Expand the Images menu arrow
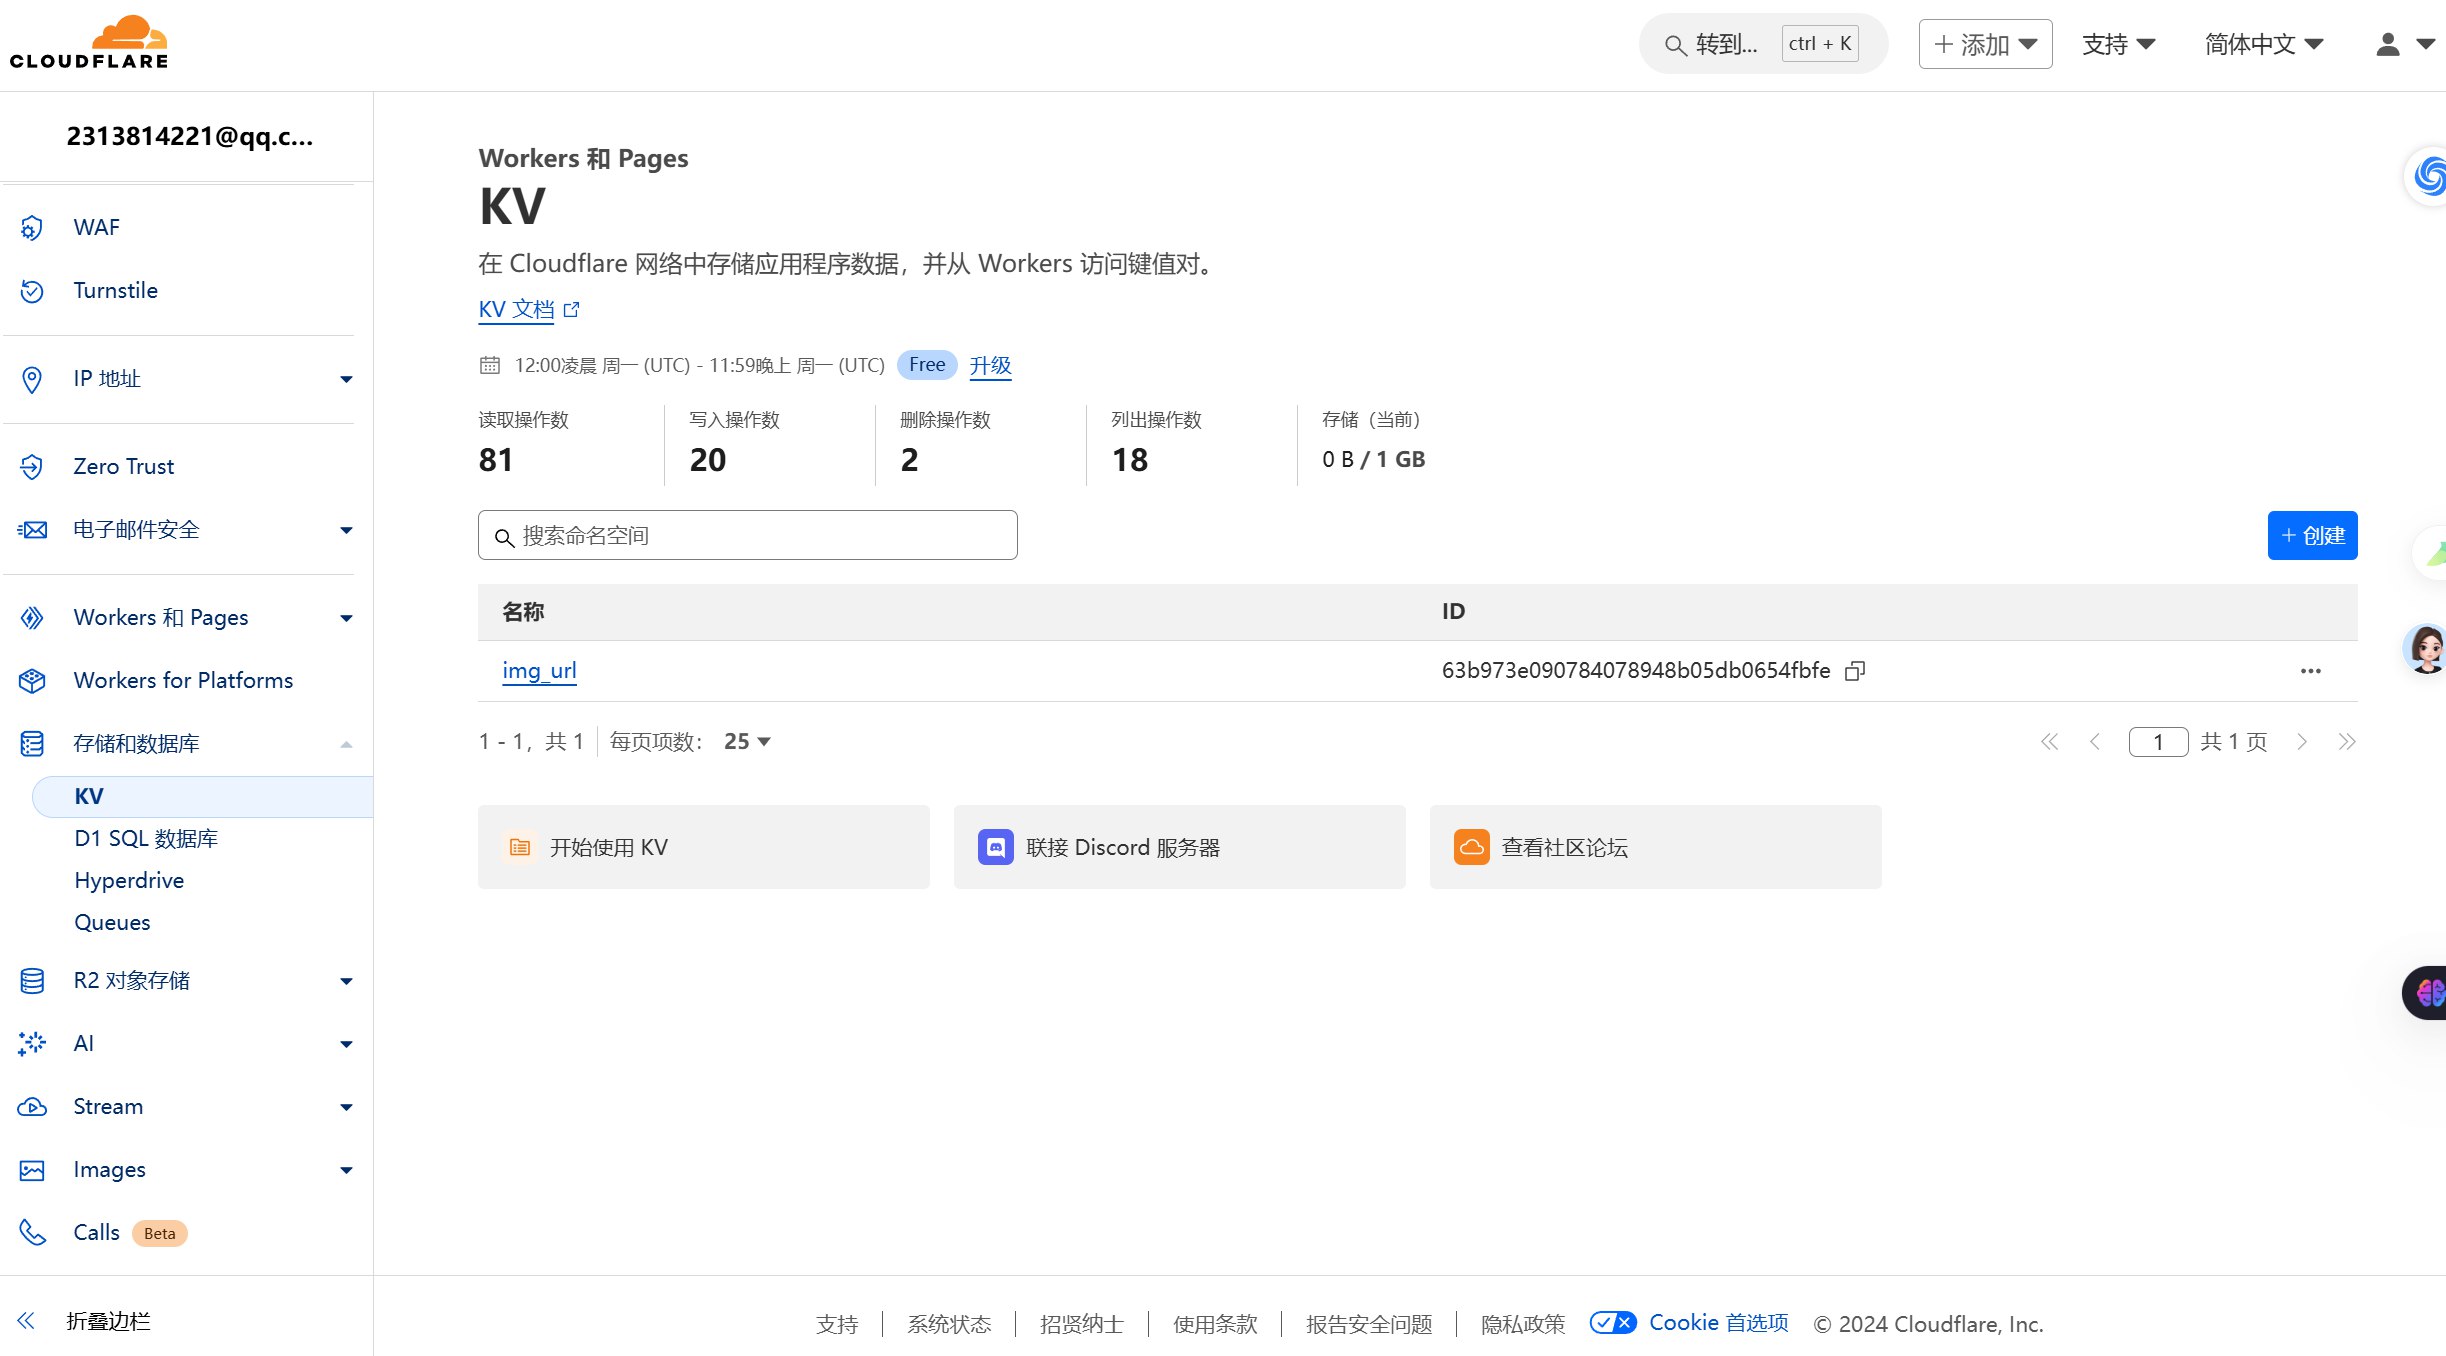 click(346, 1170)
